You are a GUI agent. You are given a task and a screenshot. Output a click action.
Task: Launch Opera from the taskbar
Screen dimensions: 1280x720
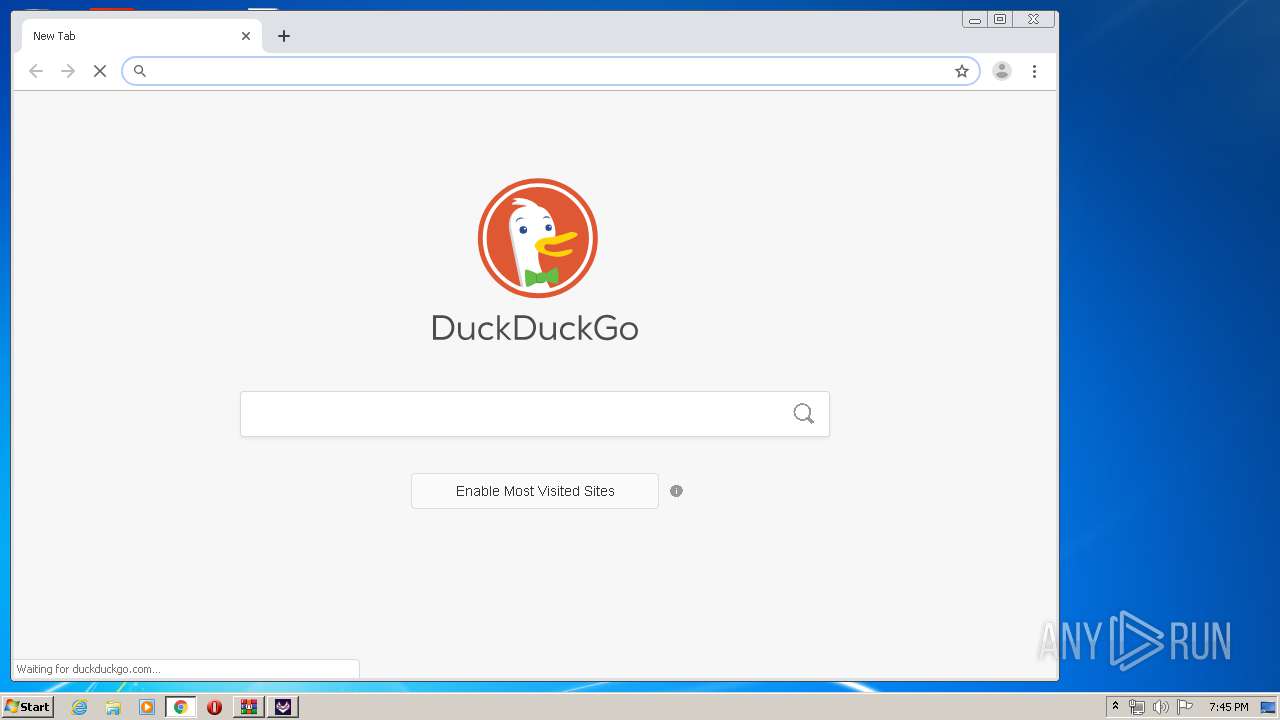click(x=214, y=707)
